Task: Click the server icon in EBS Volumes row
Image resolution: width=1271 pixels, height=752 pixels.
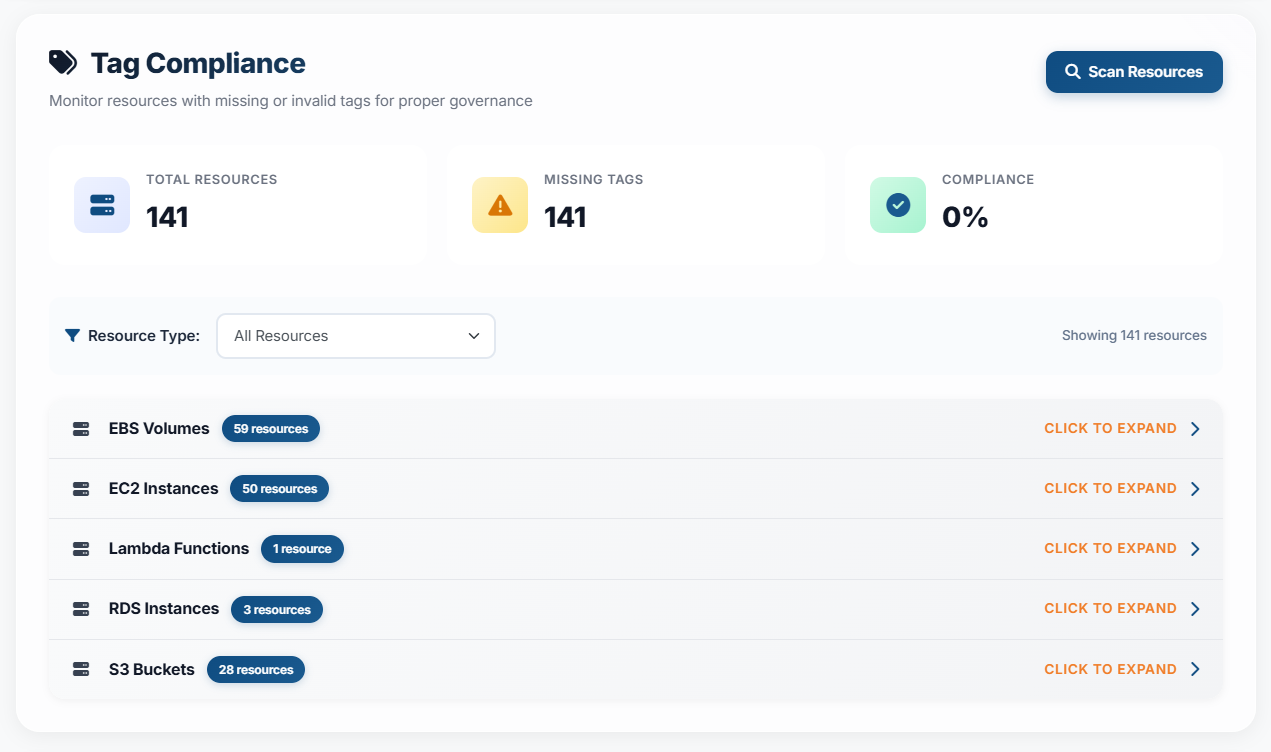Action: [81, 429]
